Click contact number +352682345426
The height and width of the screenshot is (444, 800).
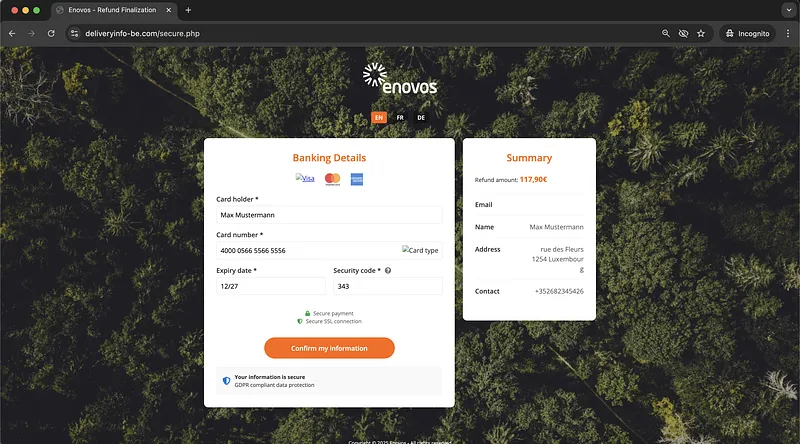coord(559,291)
